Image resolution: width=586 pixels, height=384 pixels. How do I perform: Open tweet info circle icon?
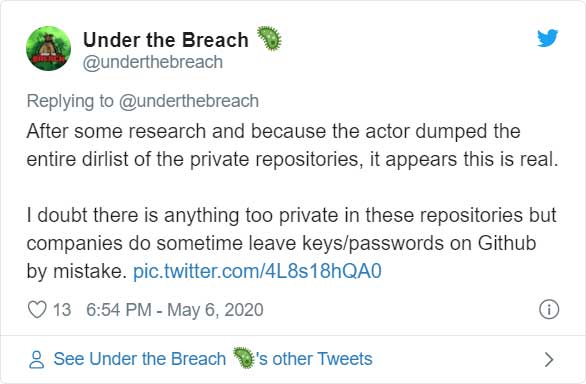click(x=549, y=310)
